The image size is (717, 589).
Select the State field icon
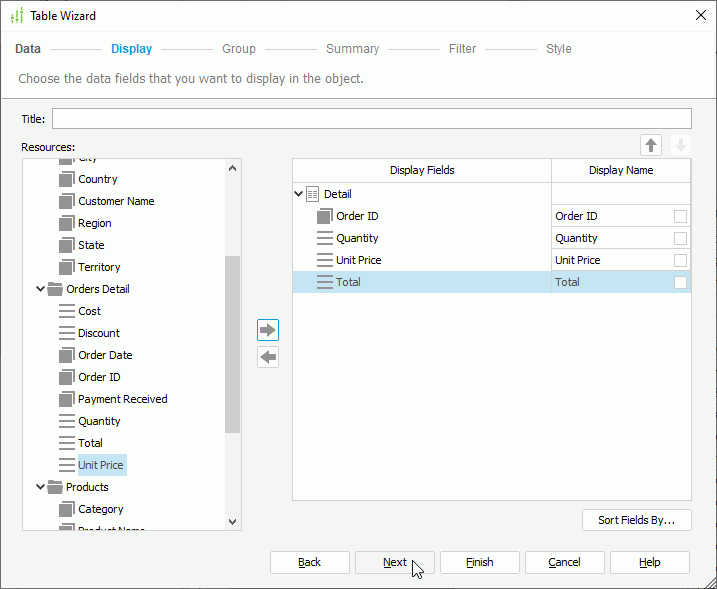[x=67, y=245]
